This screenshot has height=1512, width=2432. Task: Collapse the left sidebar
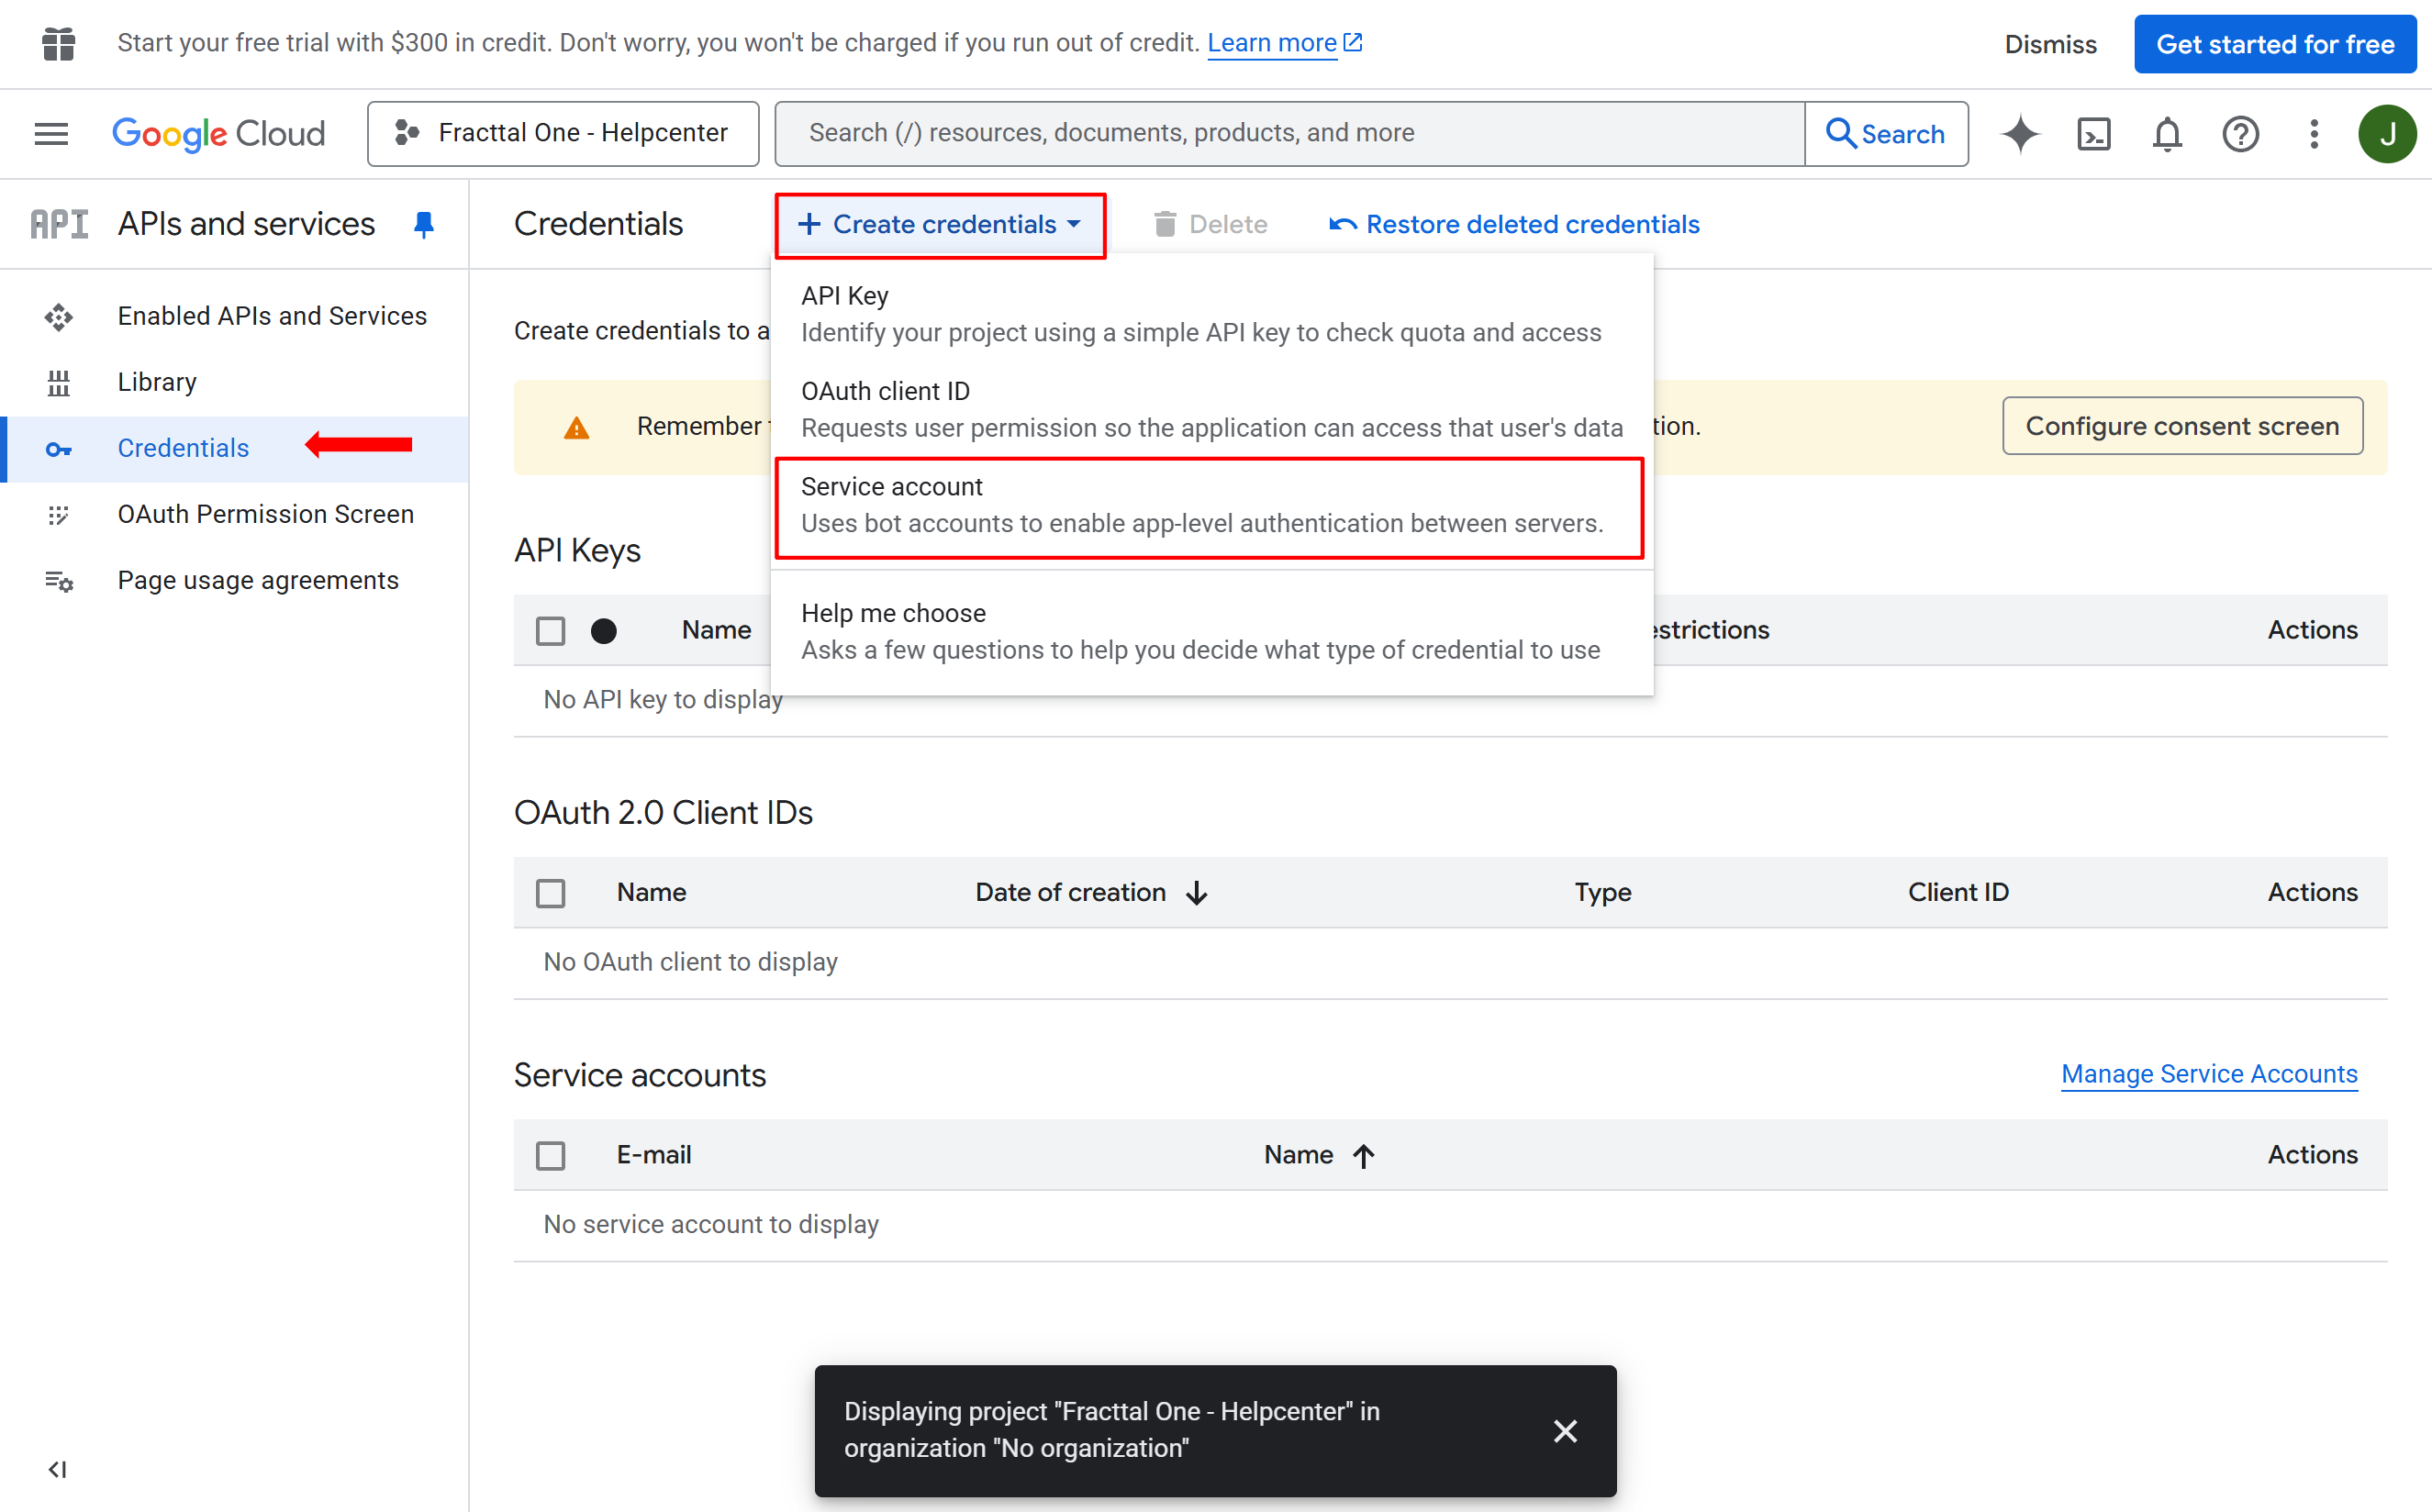pyautogui.click(x=58, y=1470)
